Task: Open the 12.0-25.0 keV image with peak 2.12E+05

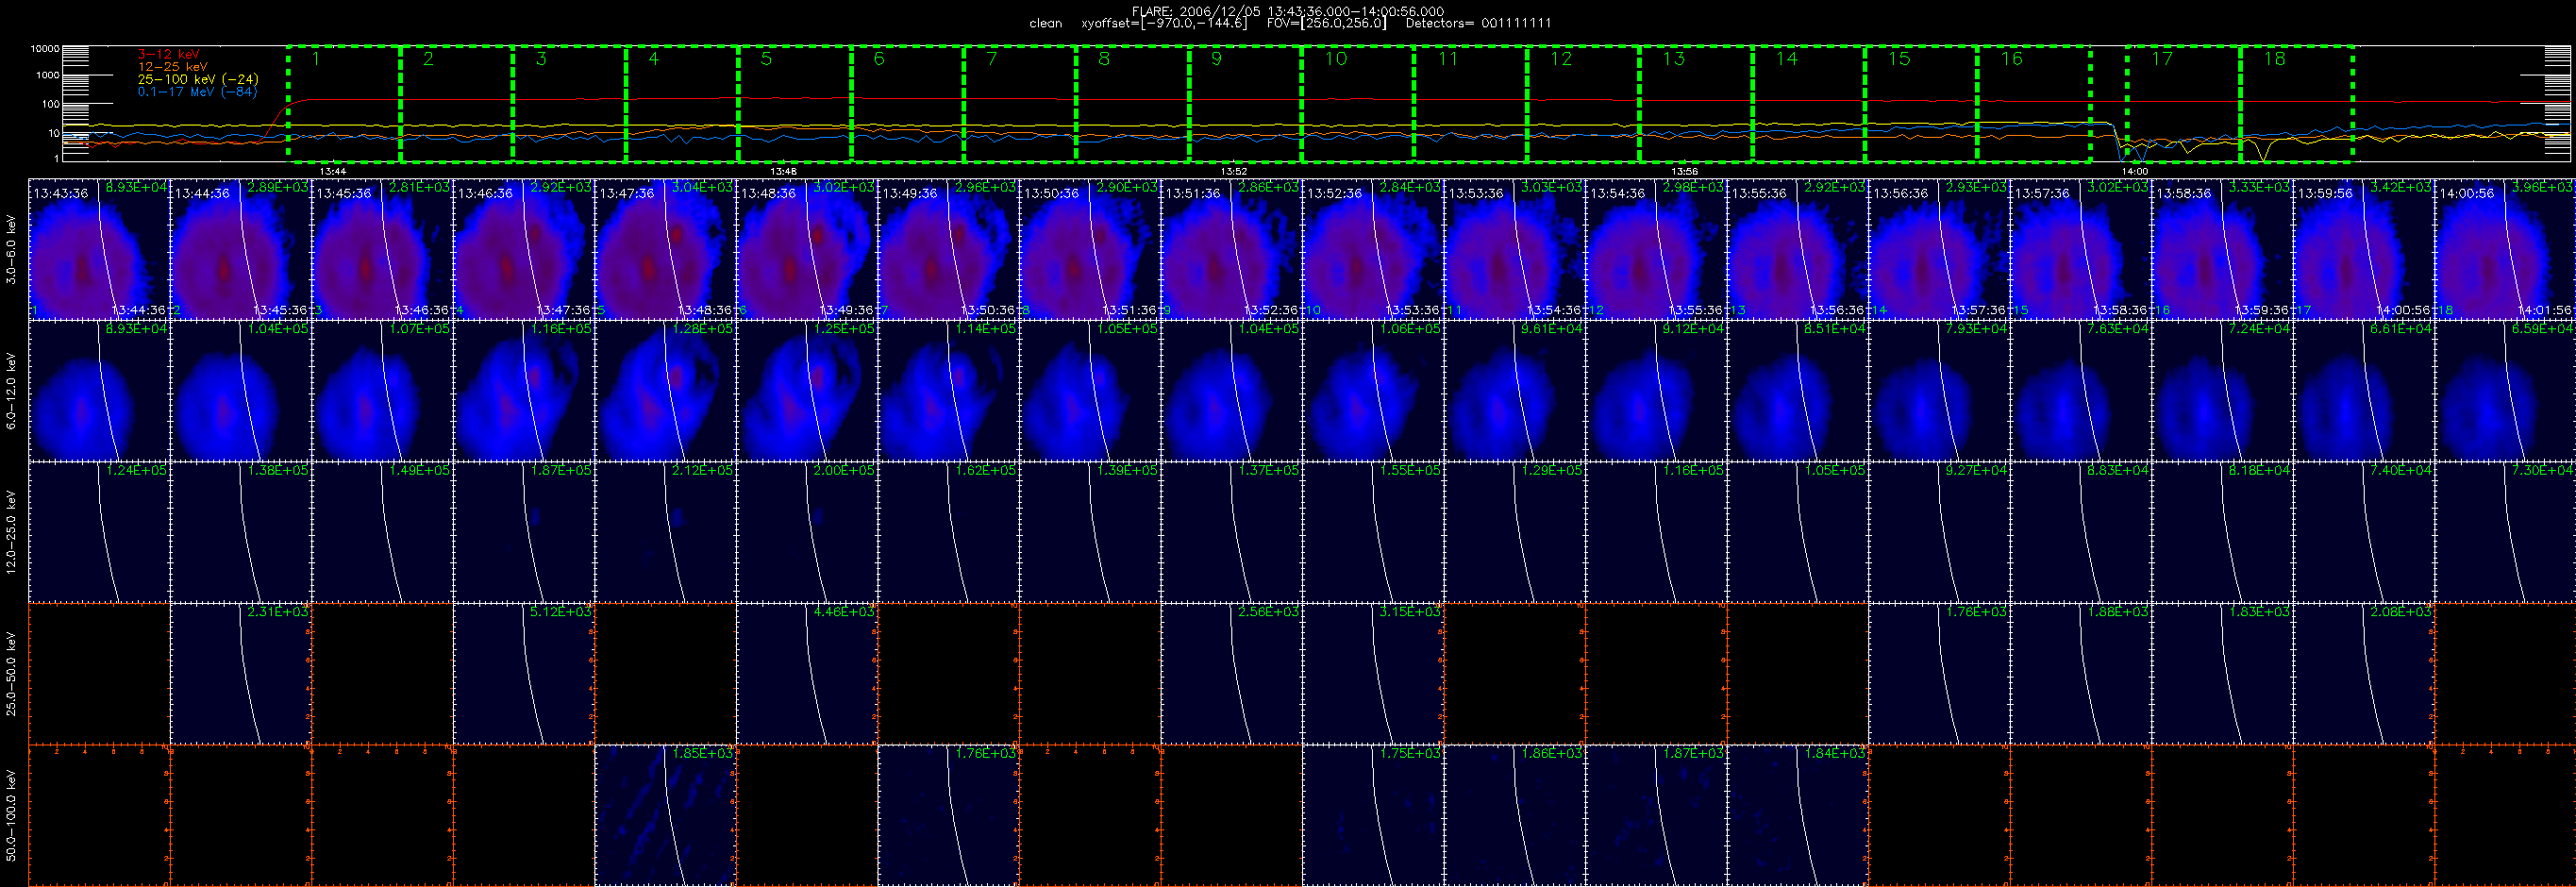Action: (666, 532)
